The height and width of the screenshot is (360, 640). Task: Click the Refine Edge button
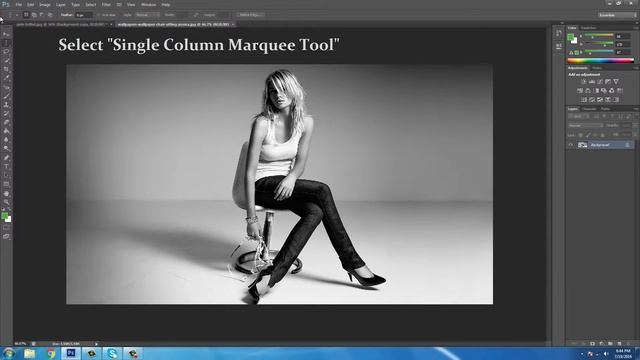pyautogui.click(x=250, y=15)
